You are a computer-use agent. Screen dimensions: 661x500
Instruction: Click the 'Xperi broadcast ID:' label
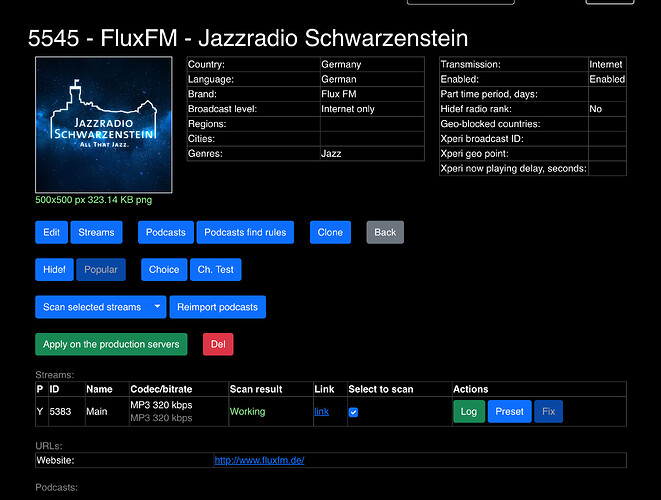[482, 139]
